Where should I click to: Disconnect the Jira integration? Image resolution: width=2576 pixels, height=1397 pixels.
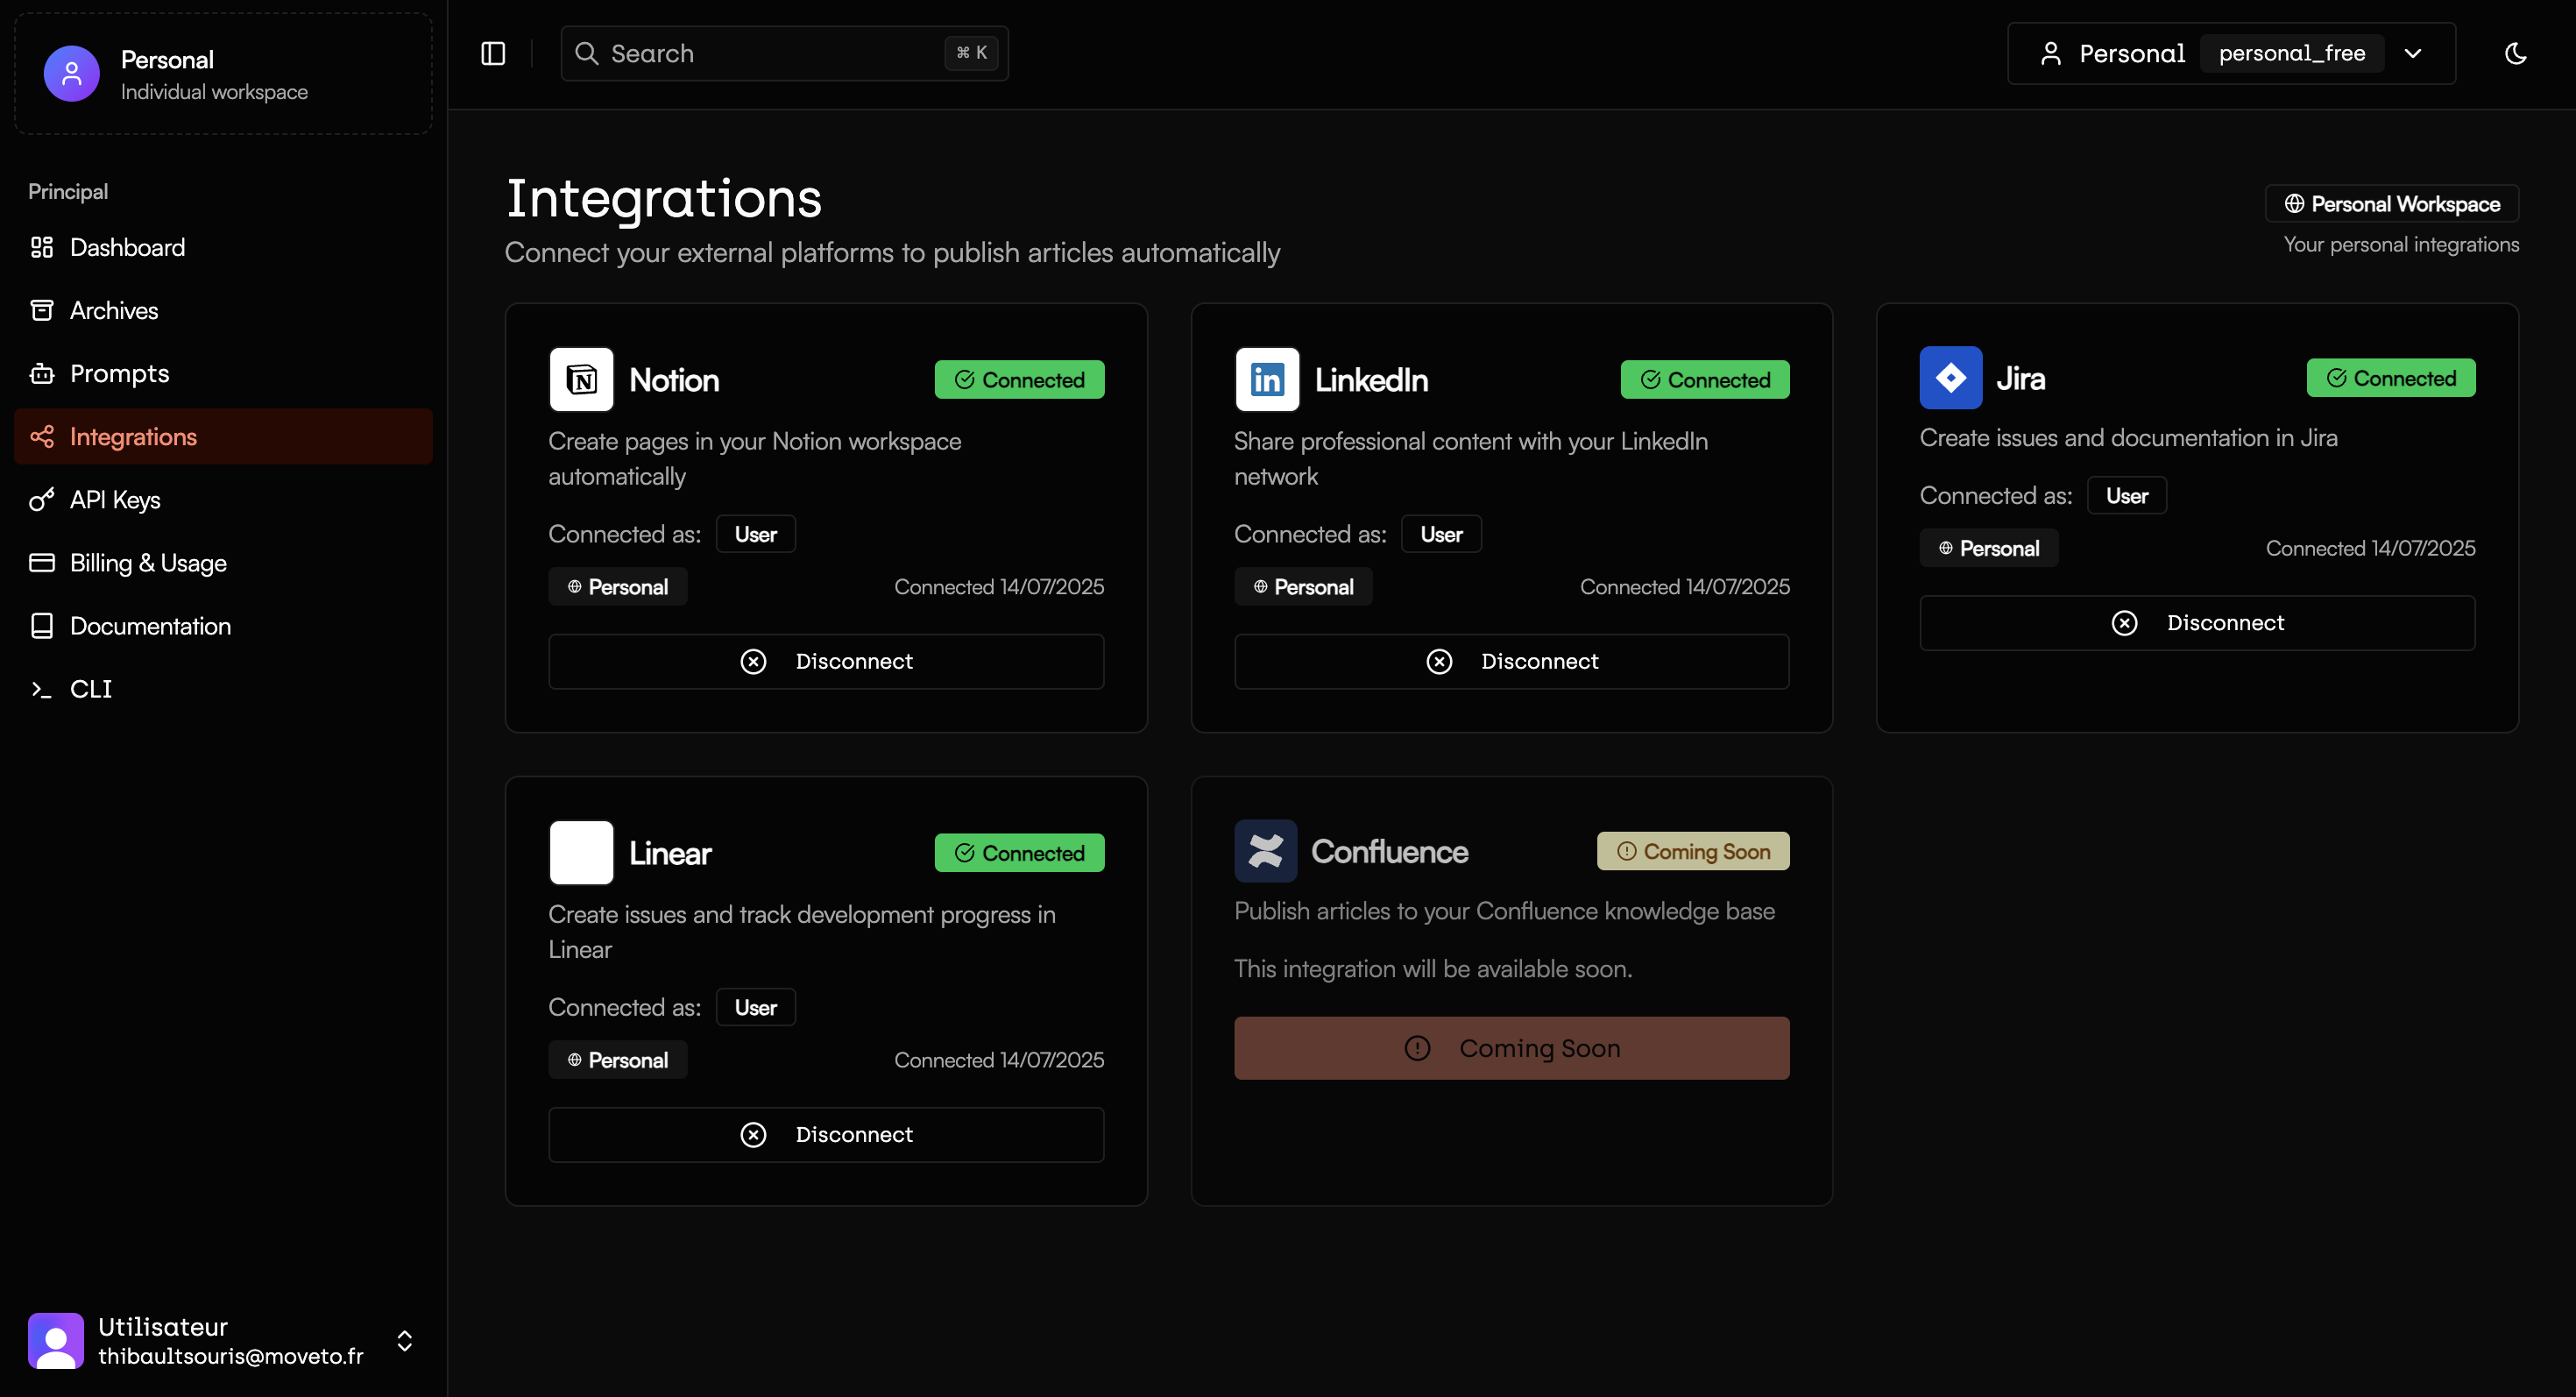[x=2197, y=623]
